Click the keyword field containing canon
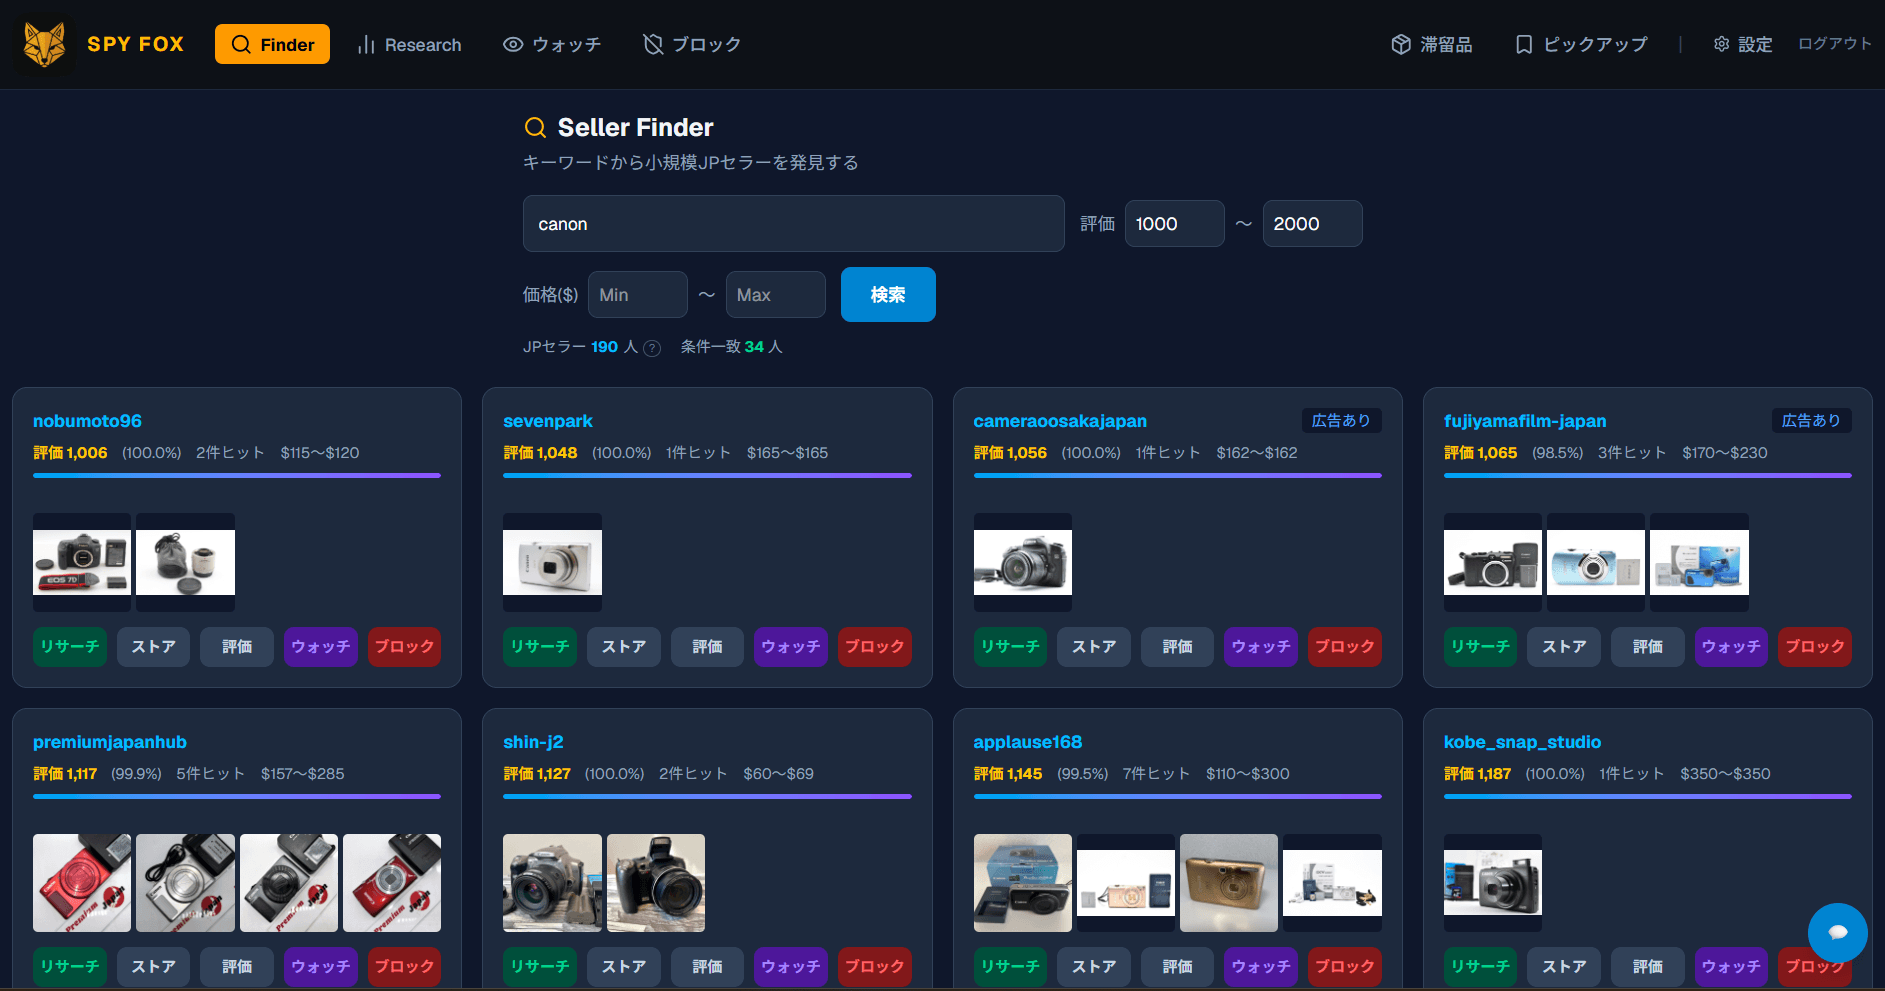Viewport: 1885px width, 991px height. pos(793,224)
